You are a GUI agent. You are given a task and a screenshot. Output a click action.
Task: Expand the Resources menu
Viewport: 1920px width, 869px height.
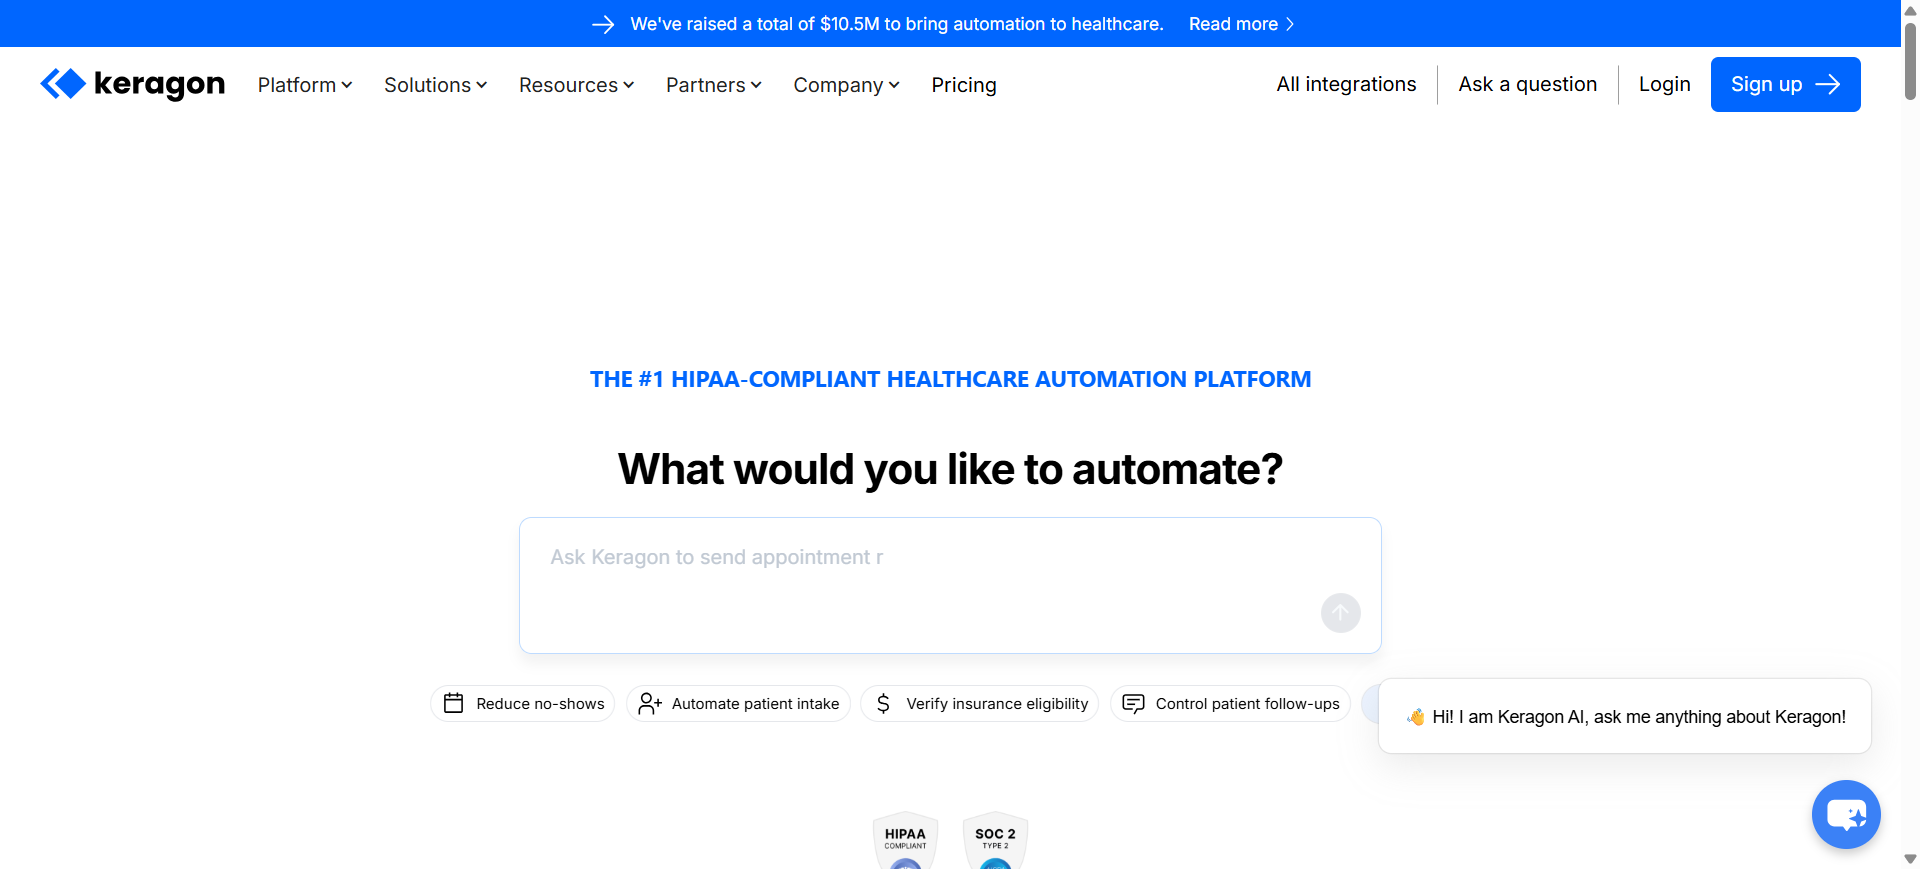point(576,85)
